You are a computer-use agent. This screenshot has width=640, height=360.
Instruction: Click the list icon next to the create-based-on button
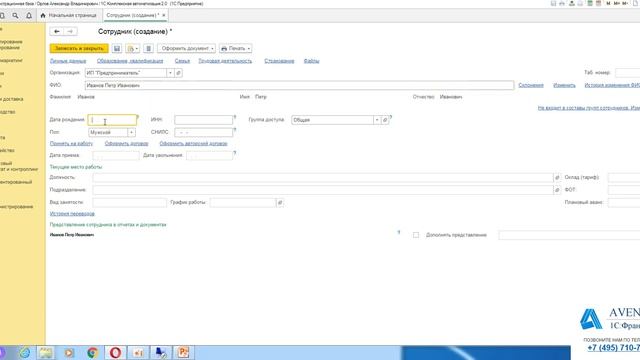click(x=148, y=49)
